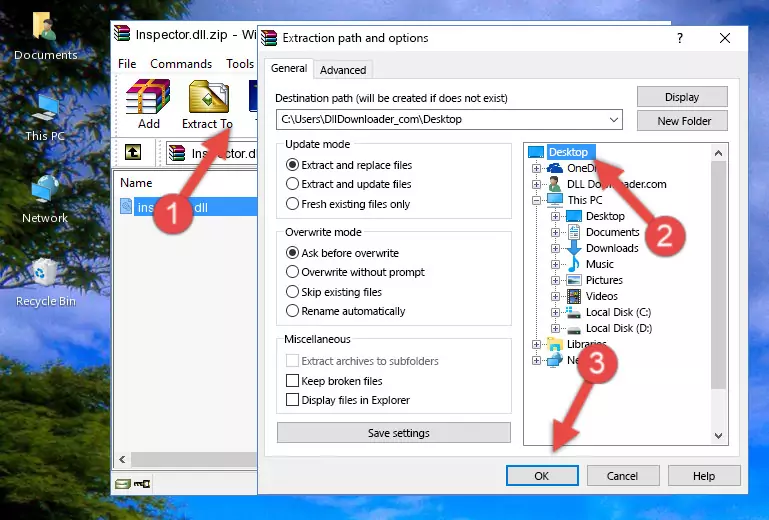Expand the Documents node under This PC
769x520 pixels.
555,233
